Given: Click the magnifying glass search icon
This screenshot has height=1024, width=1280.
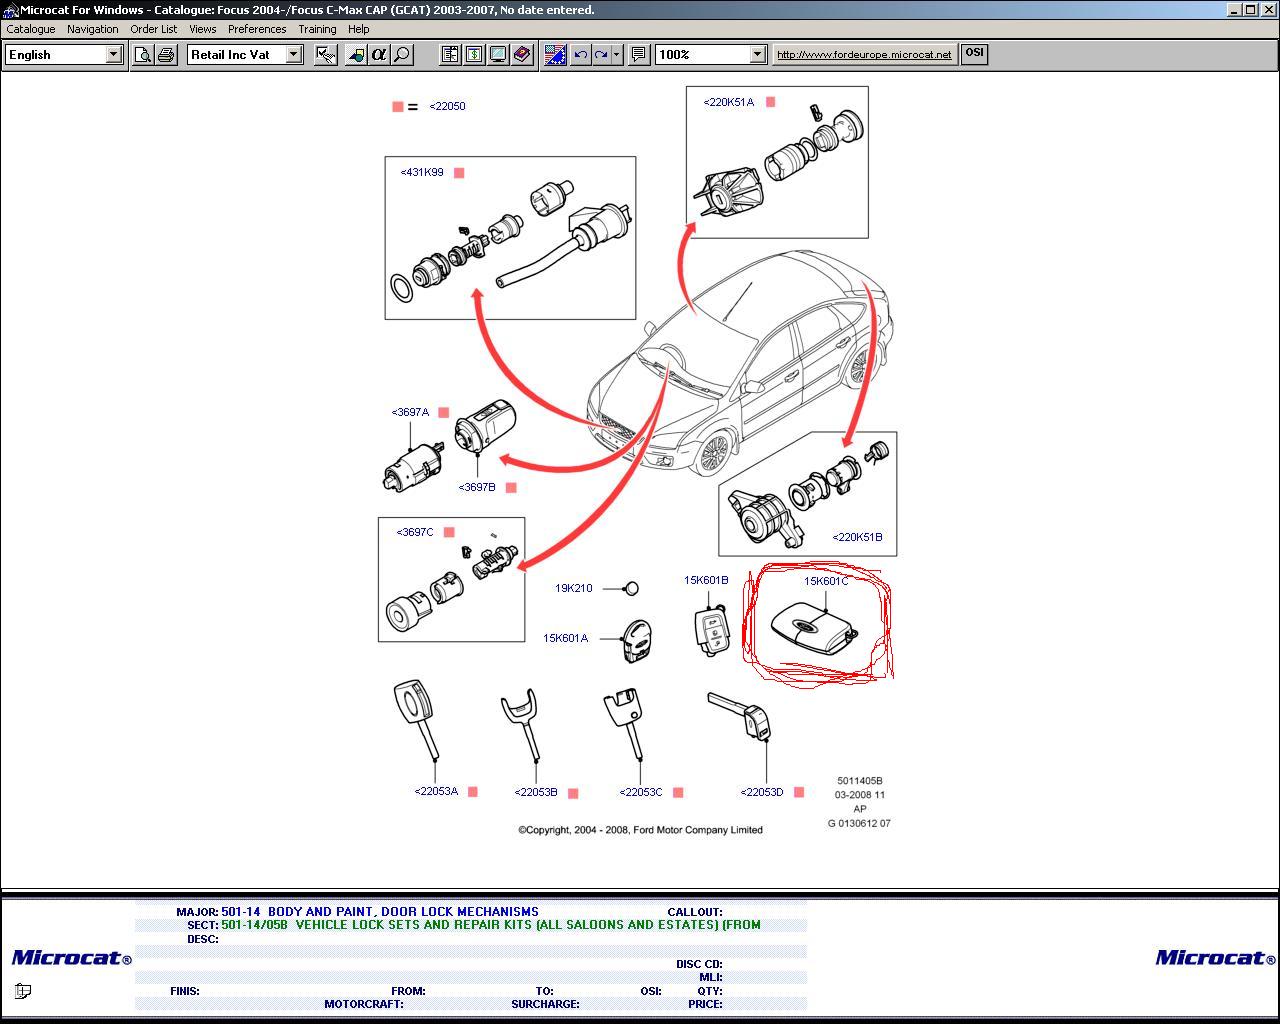Looking at the screenshot, I should click(402, 55).
